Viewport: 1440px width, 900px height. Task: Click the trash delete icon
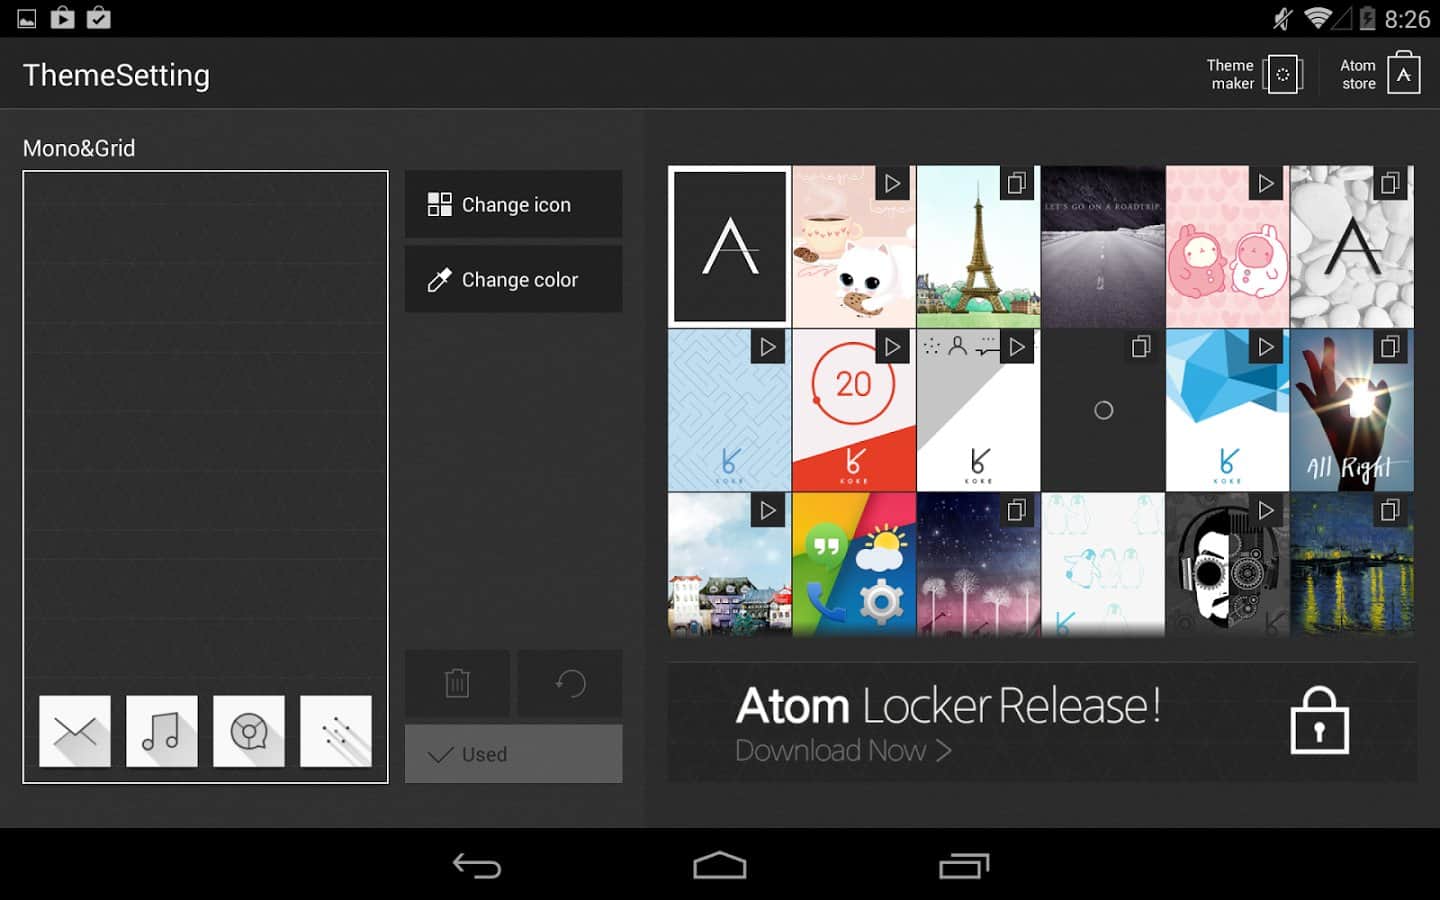457,683
